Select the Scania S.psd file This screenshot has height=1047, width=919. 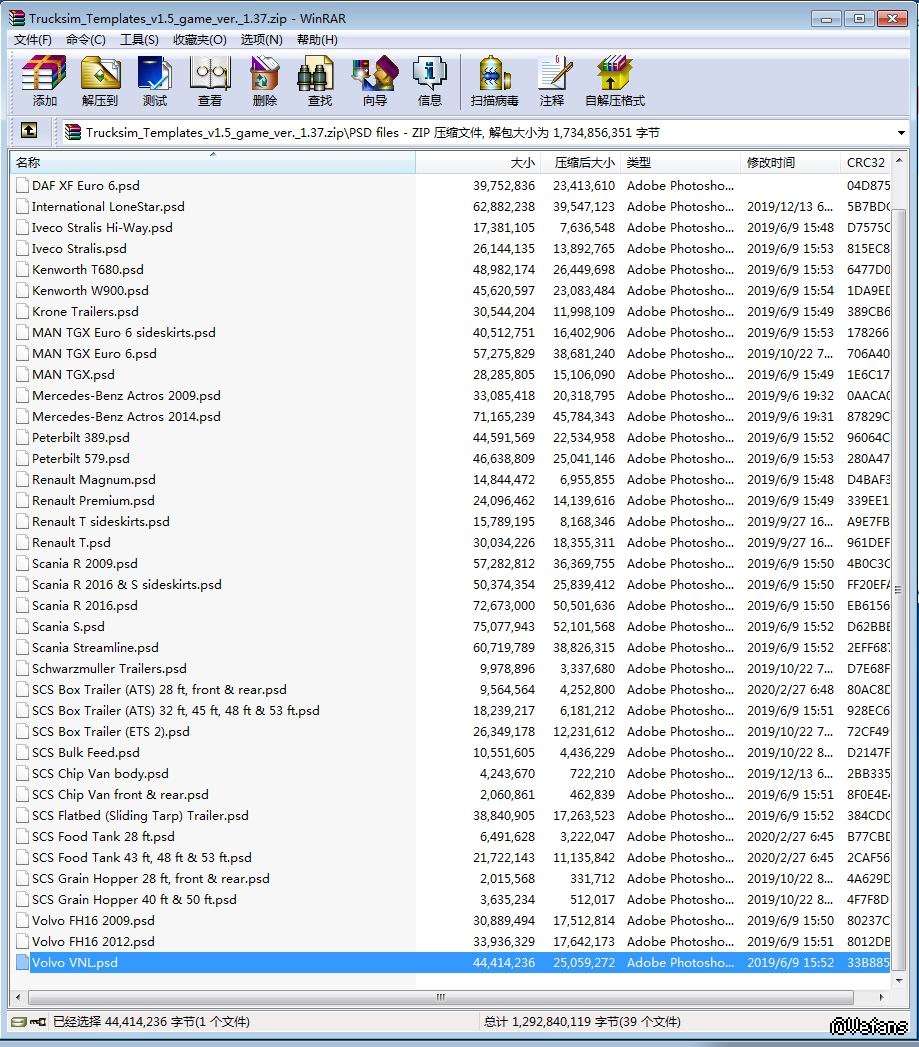click(68, 627)
